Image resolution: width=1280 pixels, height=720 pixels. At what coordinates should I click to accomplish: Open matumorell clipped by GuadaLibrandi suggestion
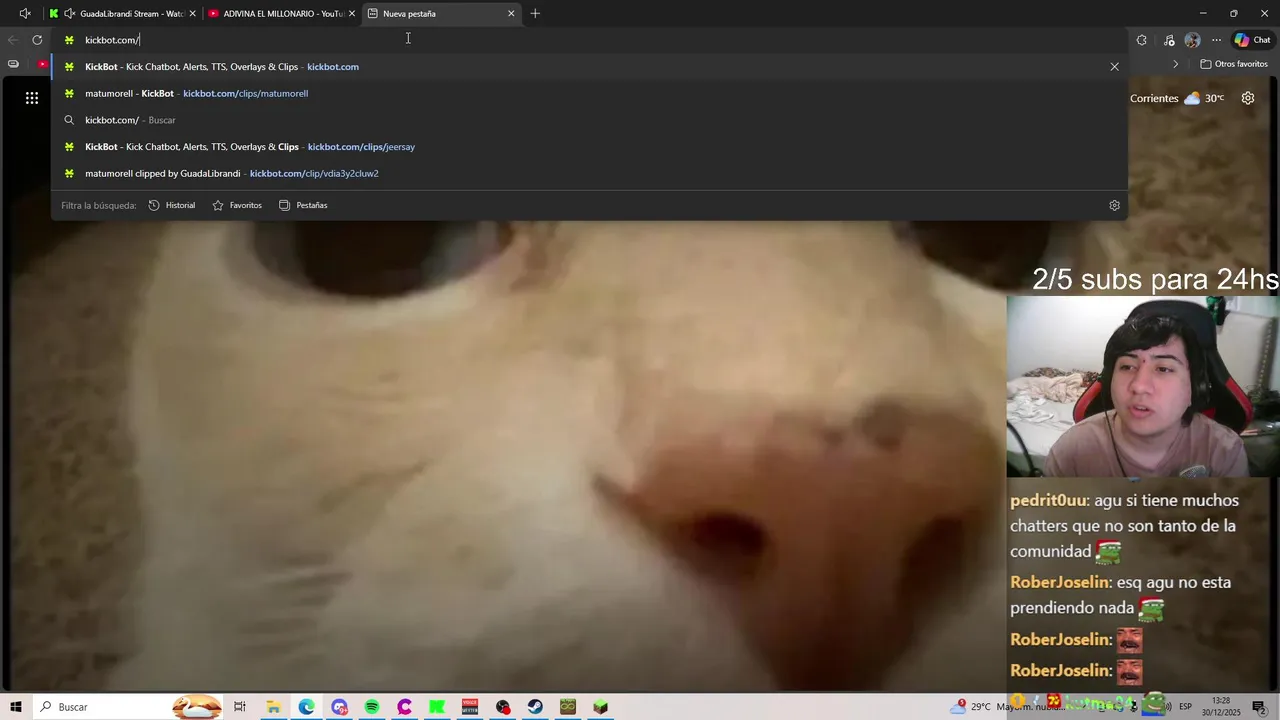[x=590, y=173]
